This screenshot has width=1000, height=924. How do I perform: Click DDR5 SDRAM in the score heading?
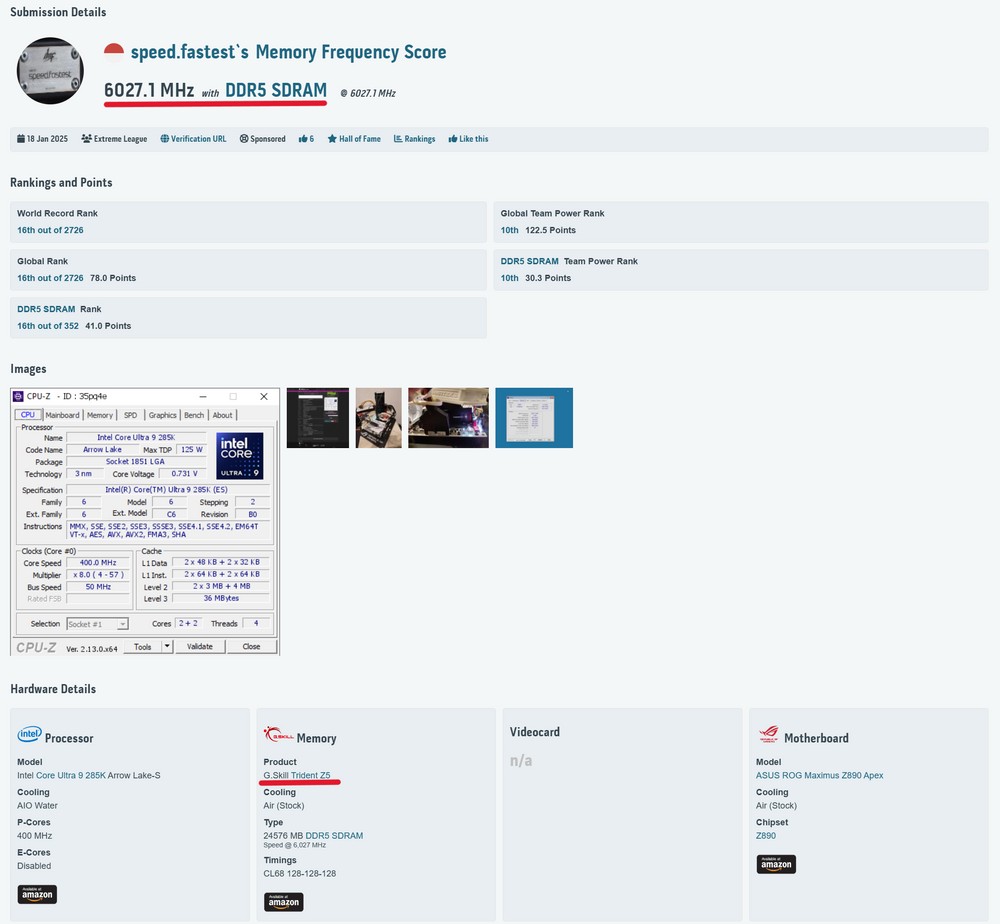tap(276, 91)
